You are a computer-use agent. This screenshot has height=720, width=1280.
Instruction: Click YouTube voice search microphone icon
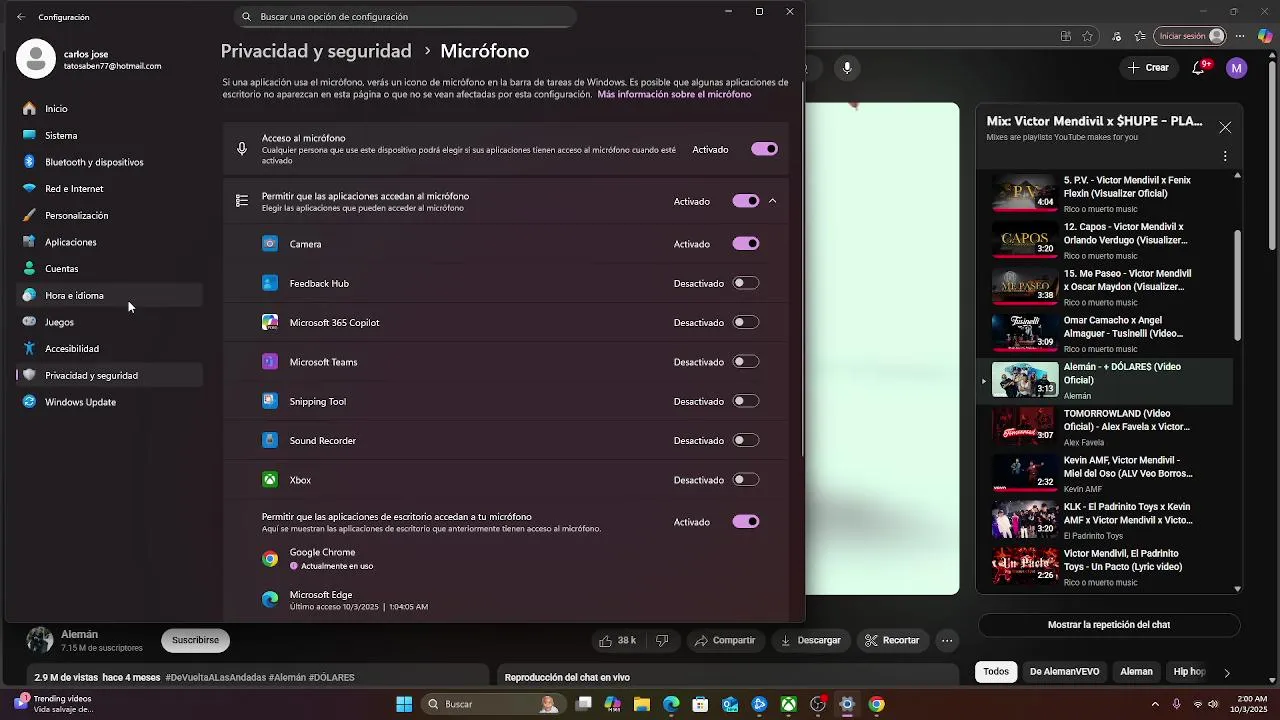[x=847, y=68]
